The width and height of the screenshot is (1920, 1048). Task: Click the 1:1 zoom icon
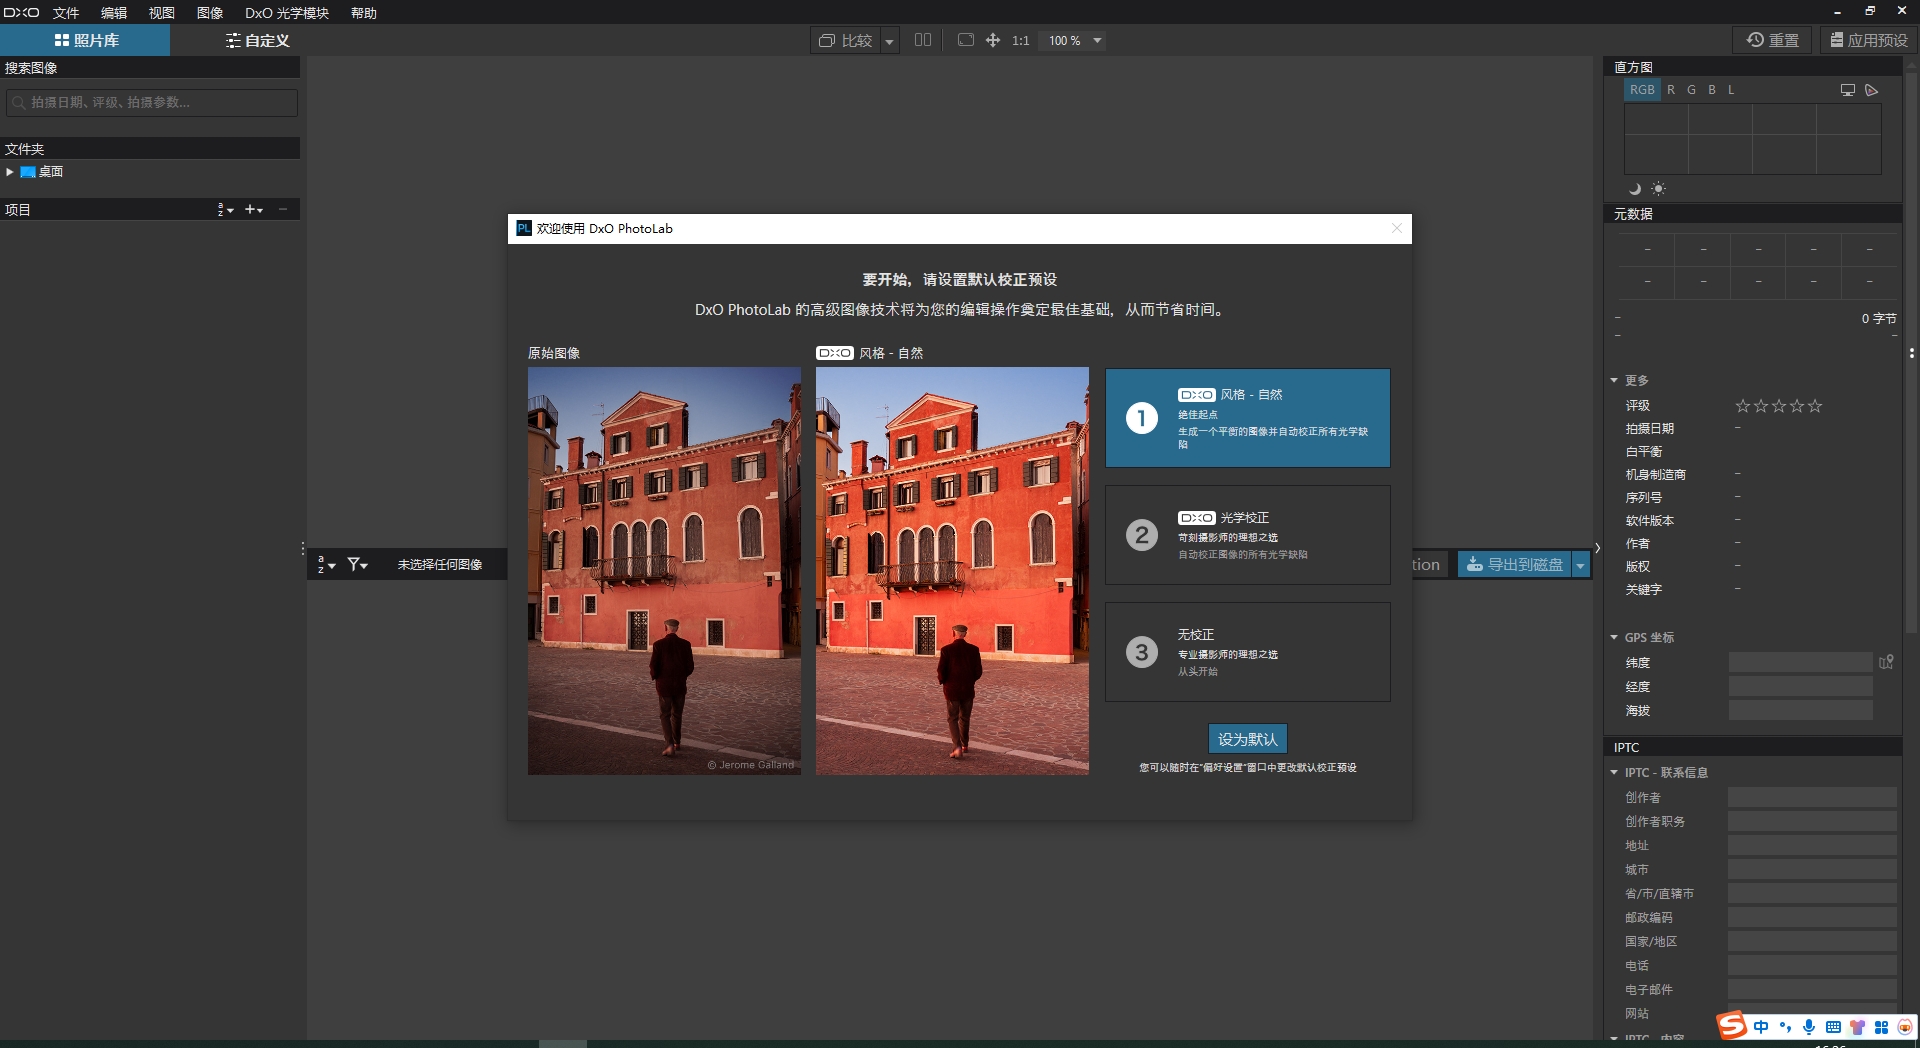coord(1020,40)
